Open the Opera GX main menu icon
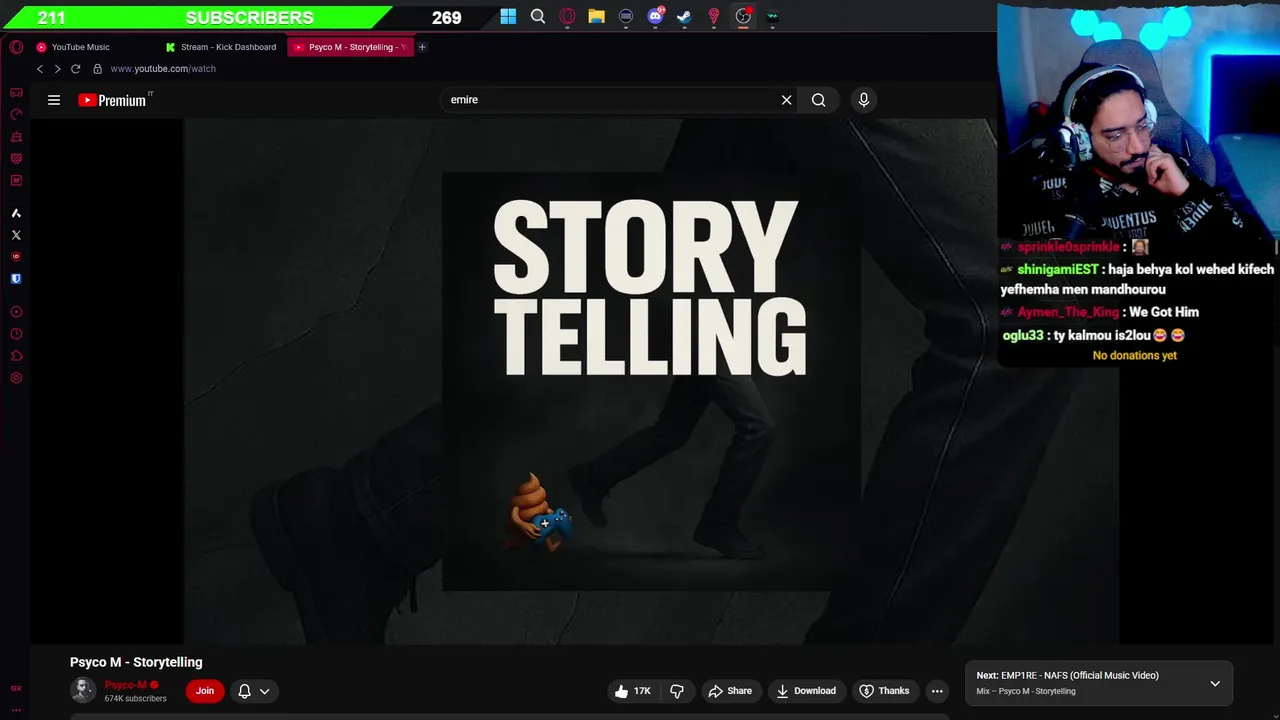 16,47
